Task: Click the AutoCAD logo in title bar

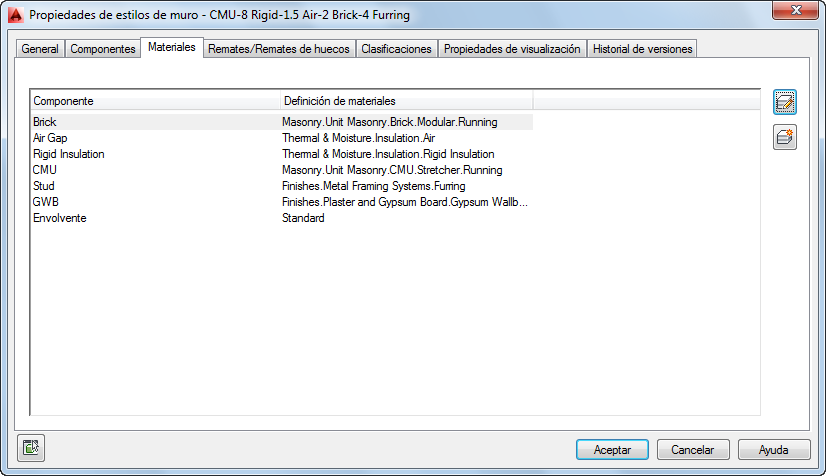Action: click(16, 15)
